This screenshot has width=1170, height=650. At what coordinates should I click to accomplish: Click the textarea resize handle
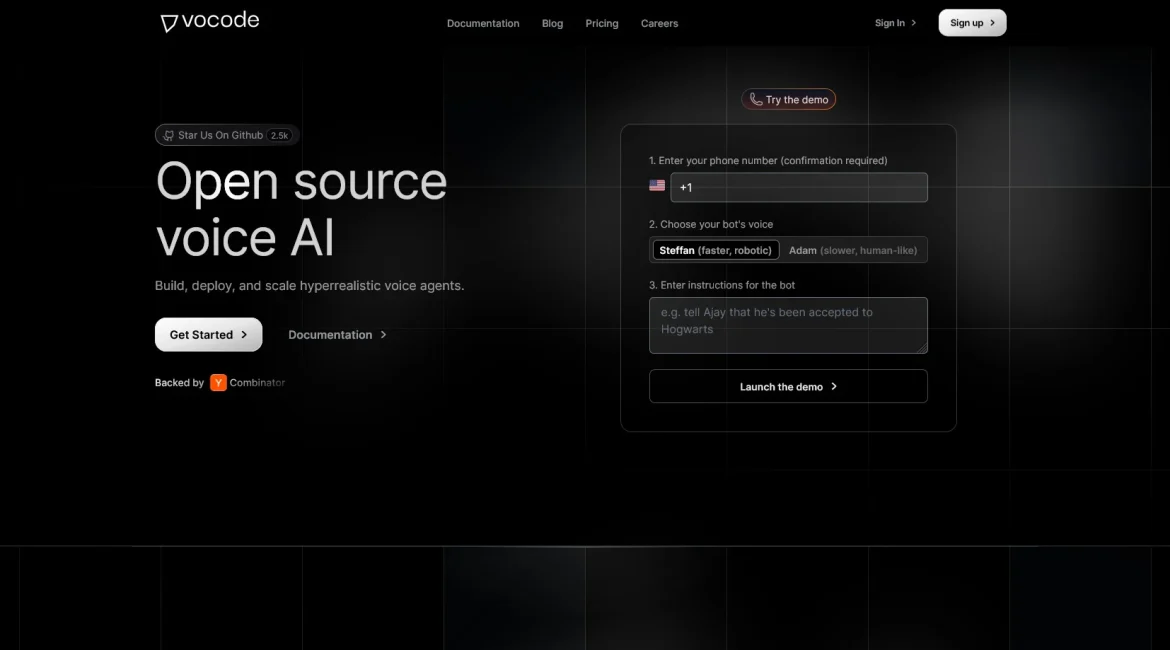pyautogui.click(x=923, y=349)
